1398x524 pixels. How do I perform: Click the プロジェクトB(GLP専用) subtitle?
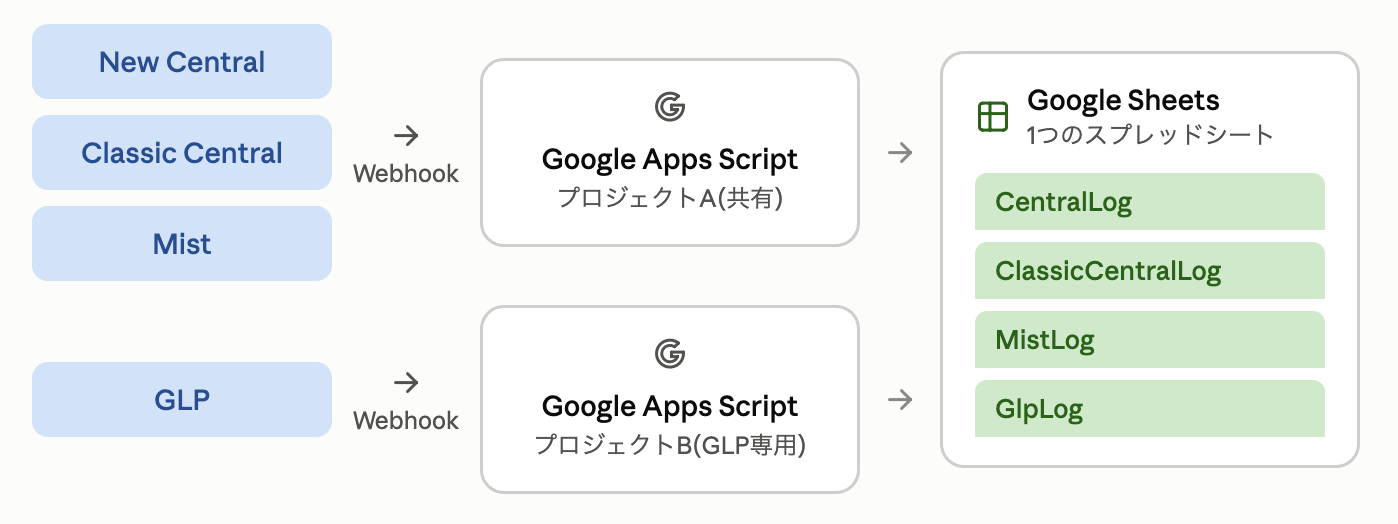(x=670, y=445)
